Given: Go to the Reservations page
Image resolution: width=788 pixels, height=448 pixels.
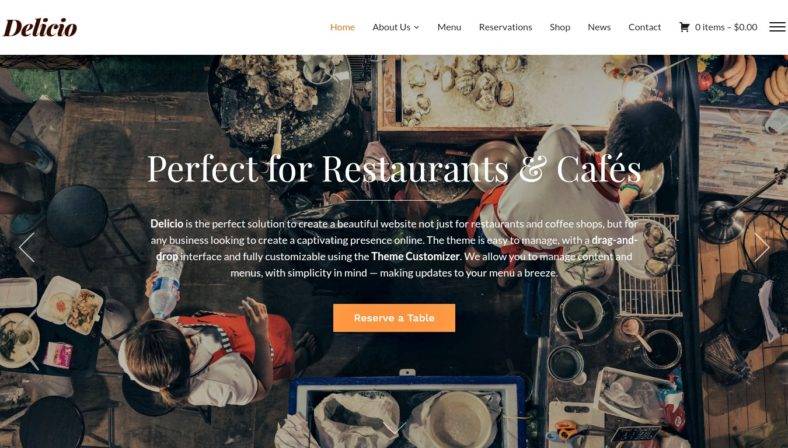Looking at the screenshot, I should click(505, 27).
